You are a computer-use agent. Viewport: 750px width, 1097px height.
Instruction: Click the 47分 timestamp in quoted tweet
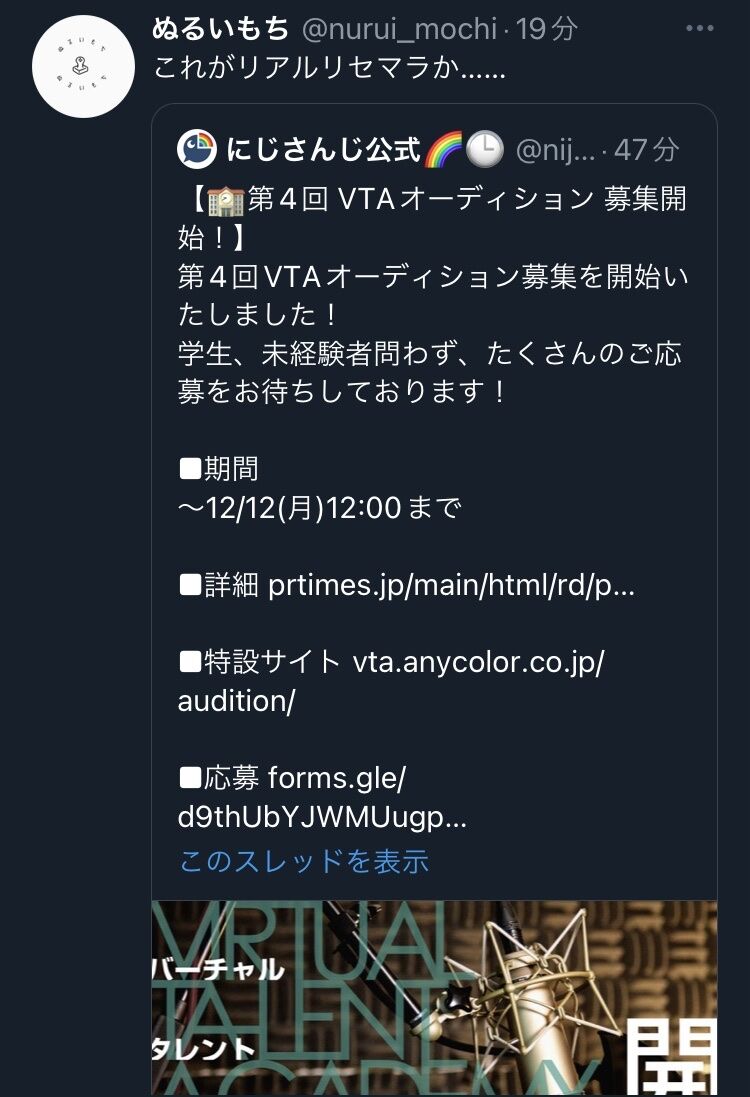point(647,150)
